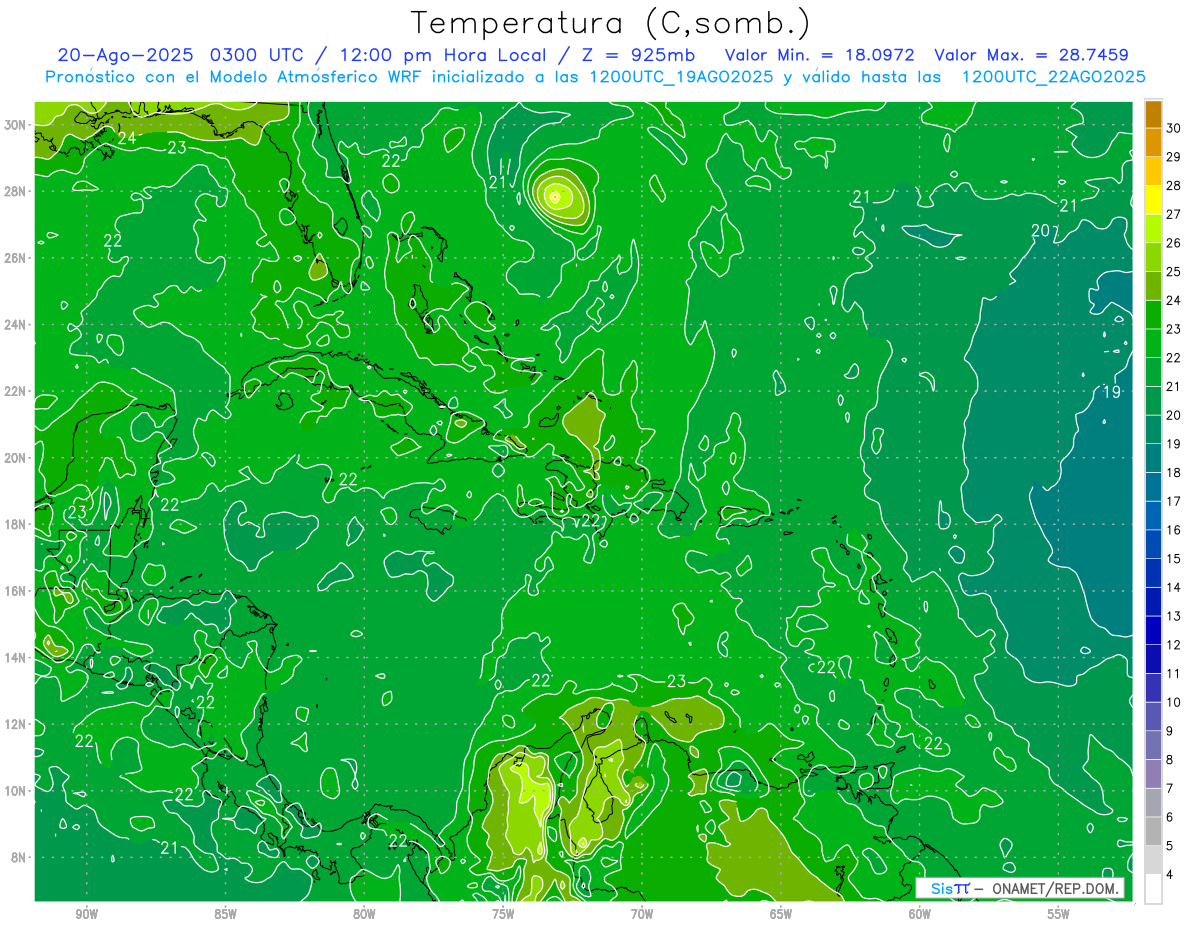Click the hurricane warm-core eye marker
Screen dimensions: 1200x927
(555, 197)
